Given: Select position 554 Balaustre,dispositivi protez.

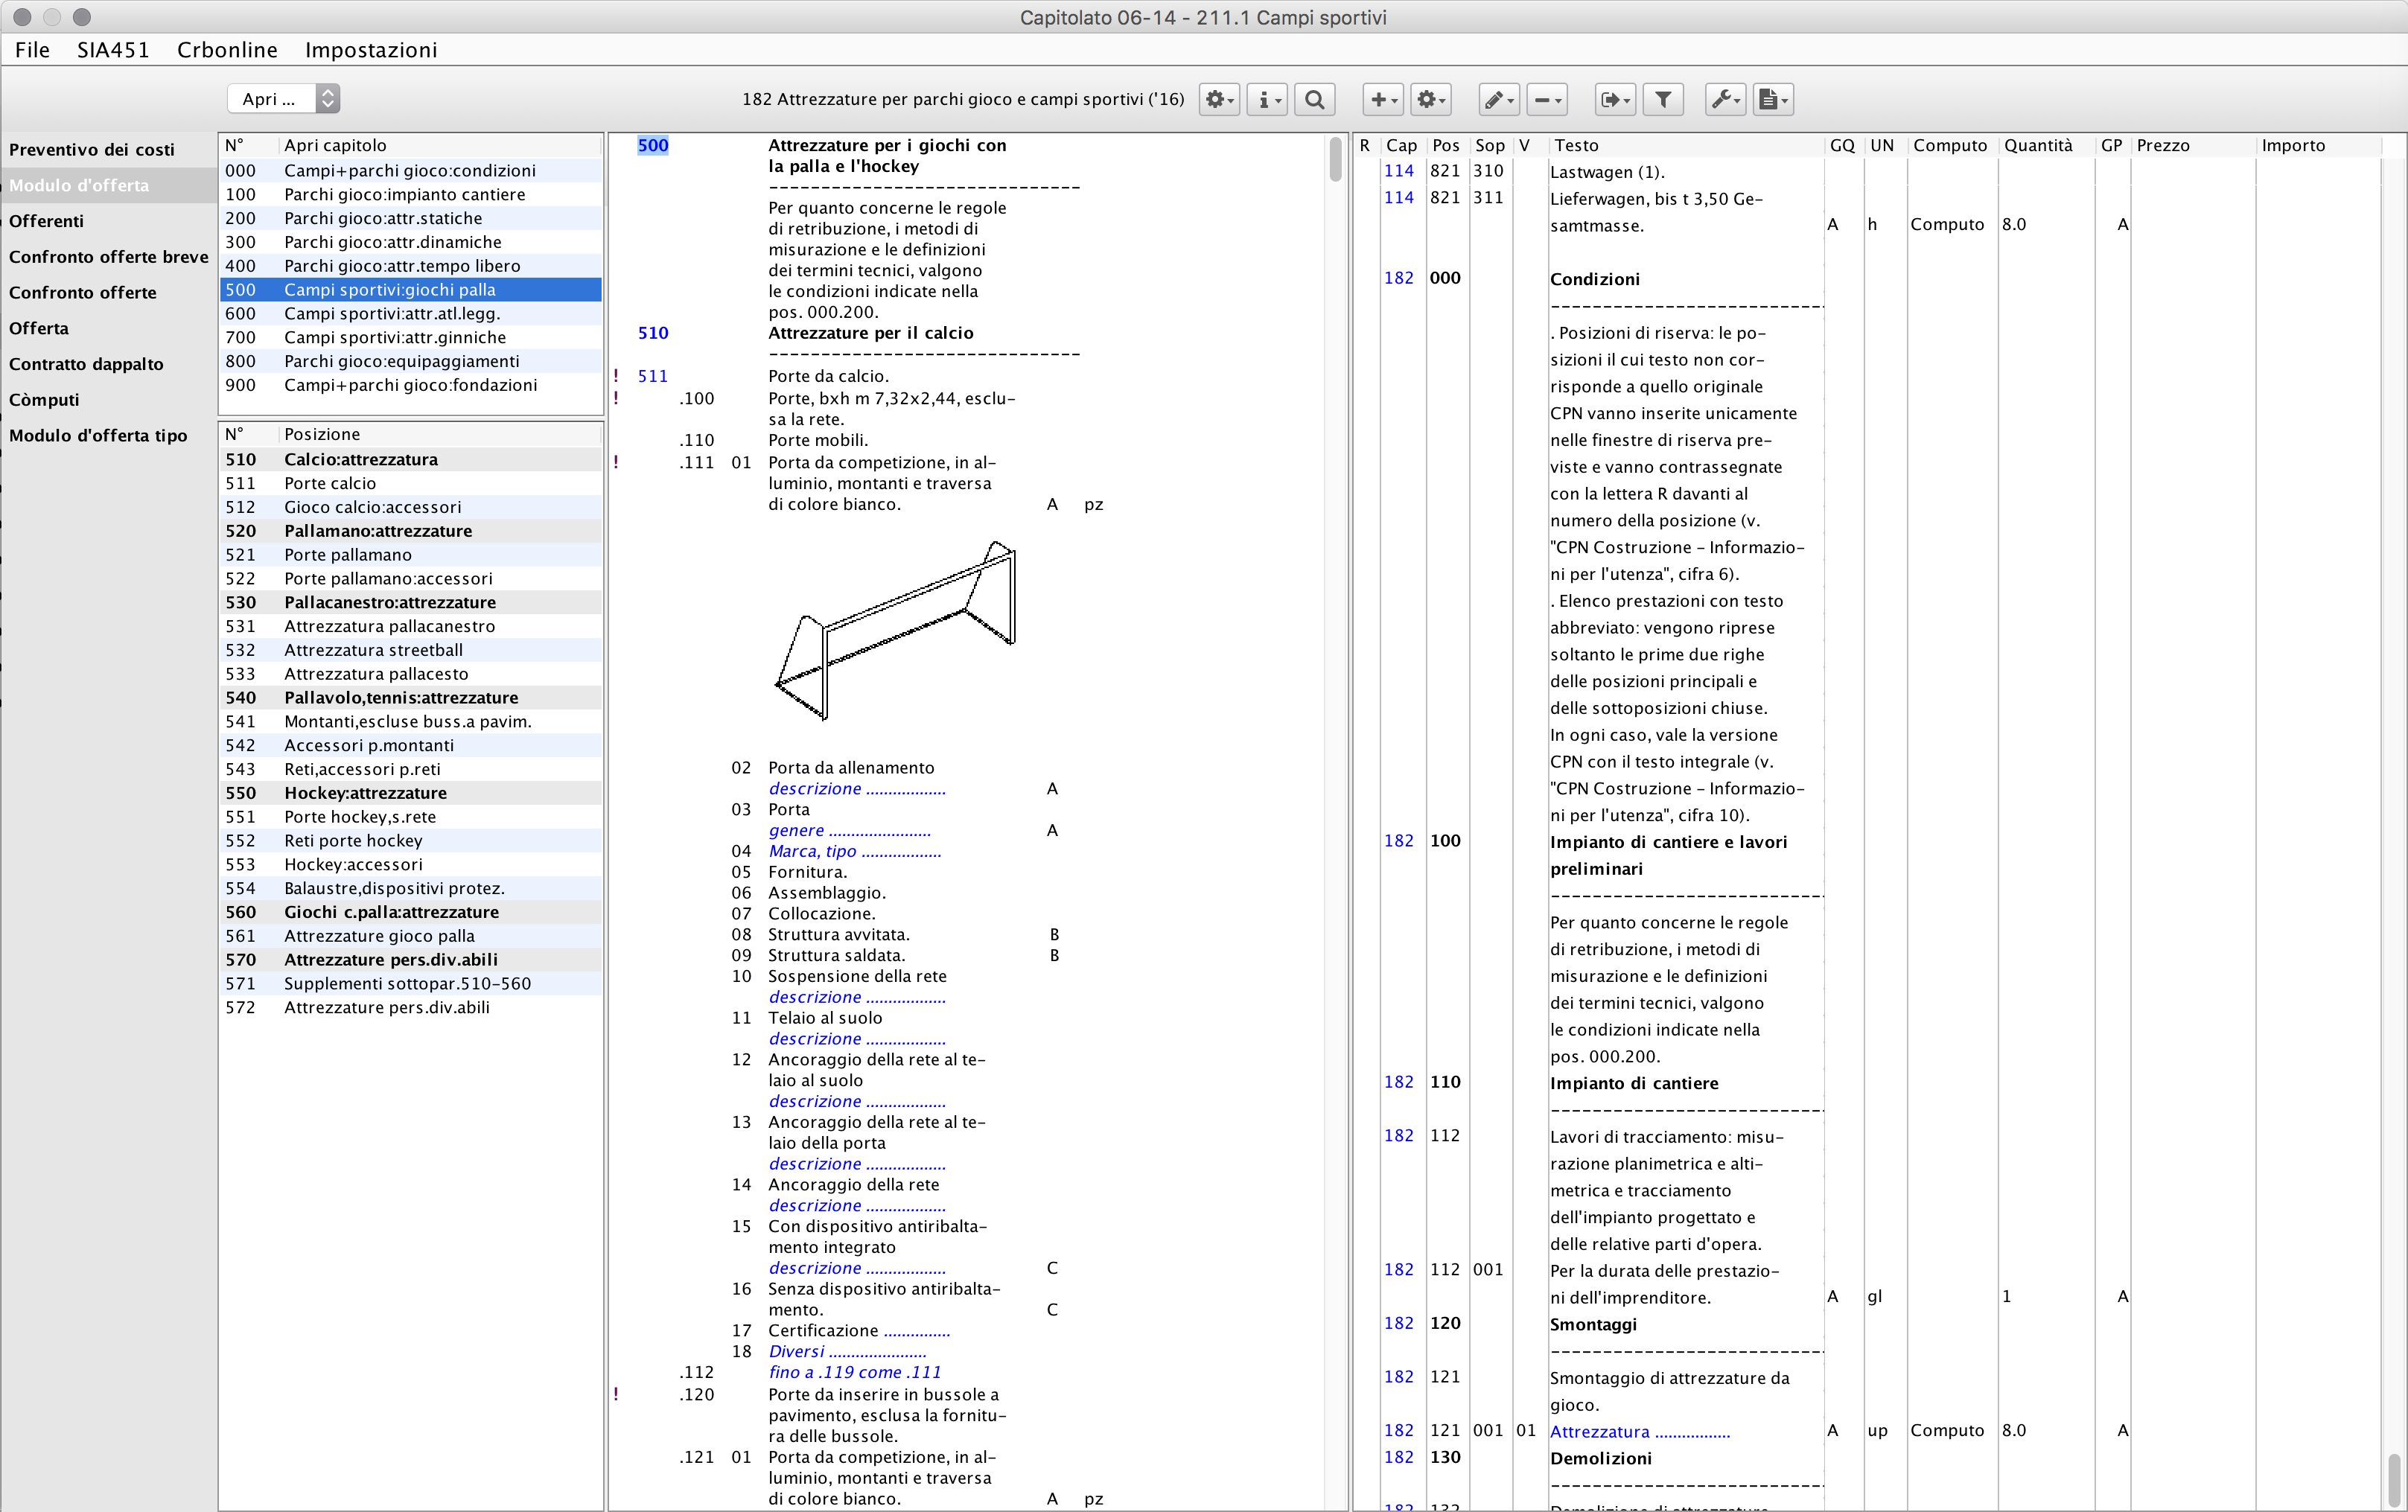Looking at the screenshot, I should click(410, 889).
